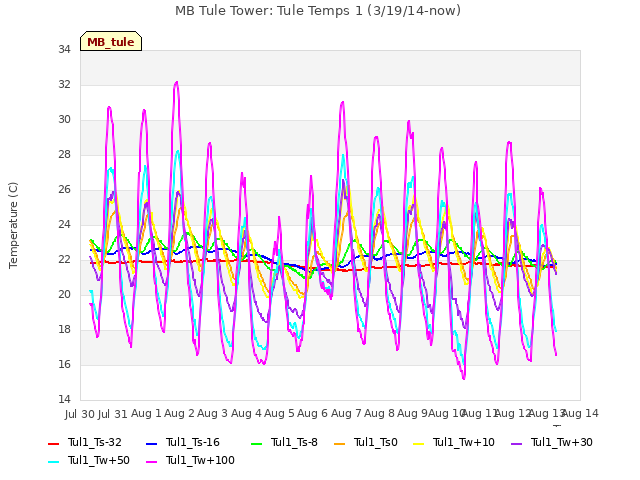Click the Aug 8 date label

click(380, 414)
